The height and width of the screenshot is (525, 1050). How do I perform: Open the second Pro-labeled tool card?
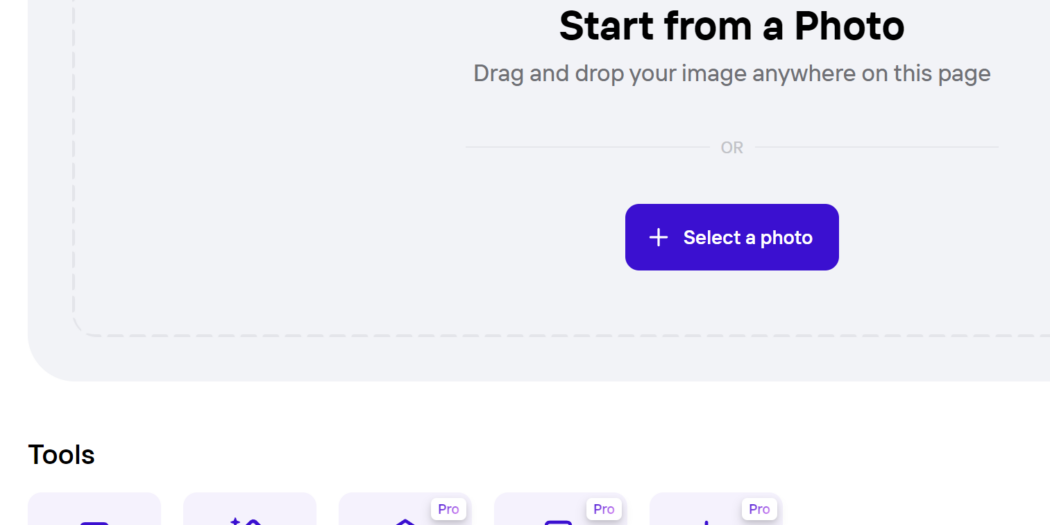(x=560, y=510)
